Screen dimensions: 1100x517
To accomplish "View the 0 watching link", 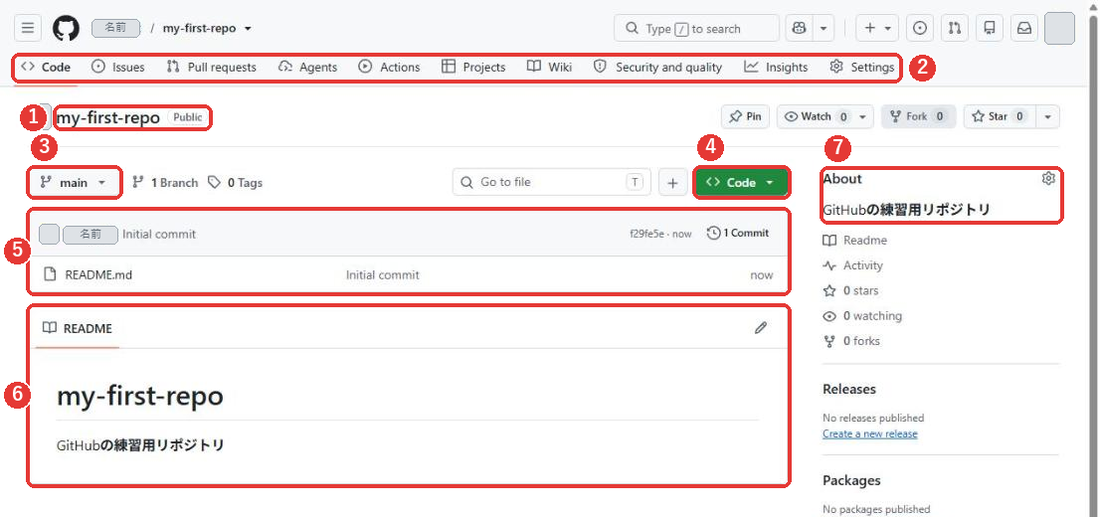I will [863, 316].
